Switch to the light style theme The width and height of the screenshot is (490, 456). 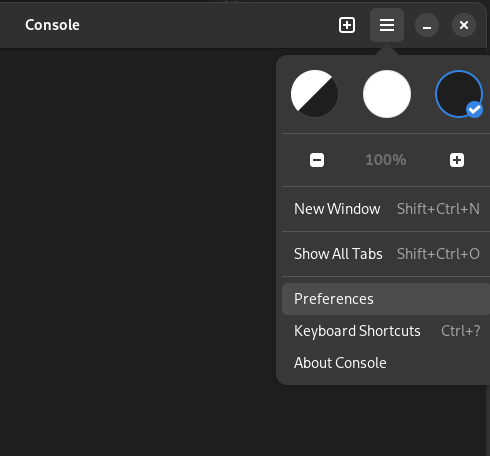(387, 94)
